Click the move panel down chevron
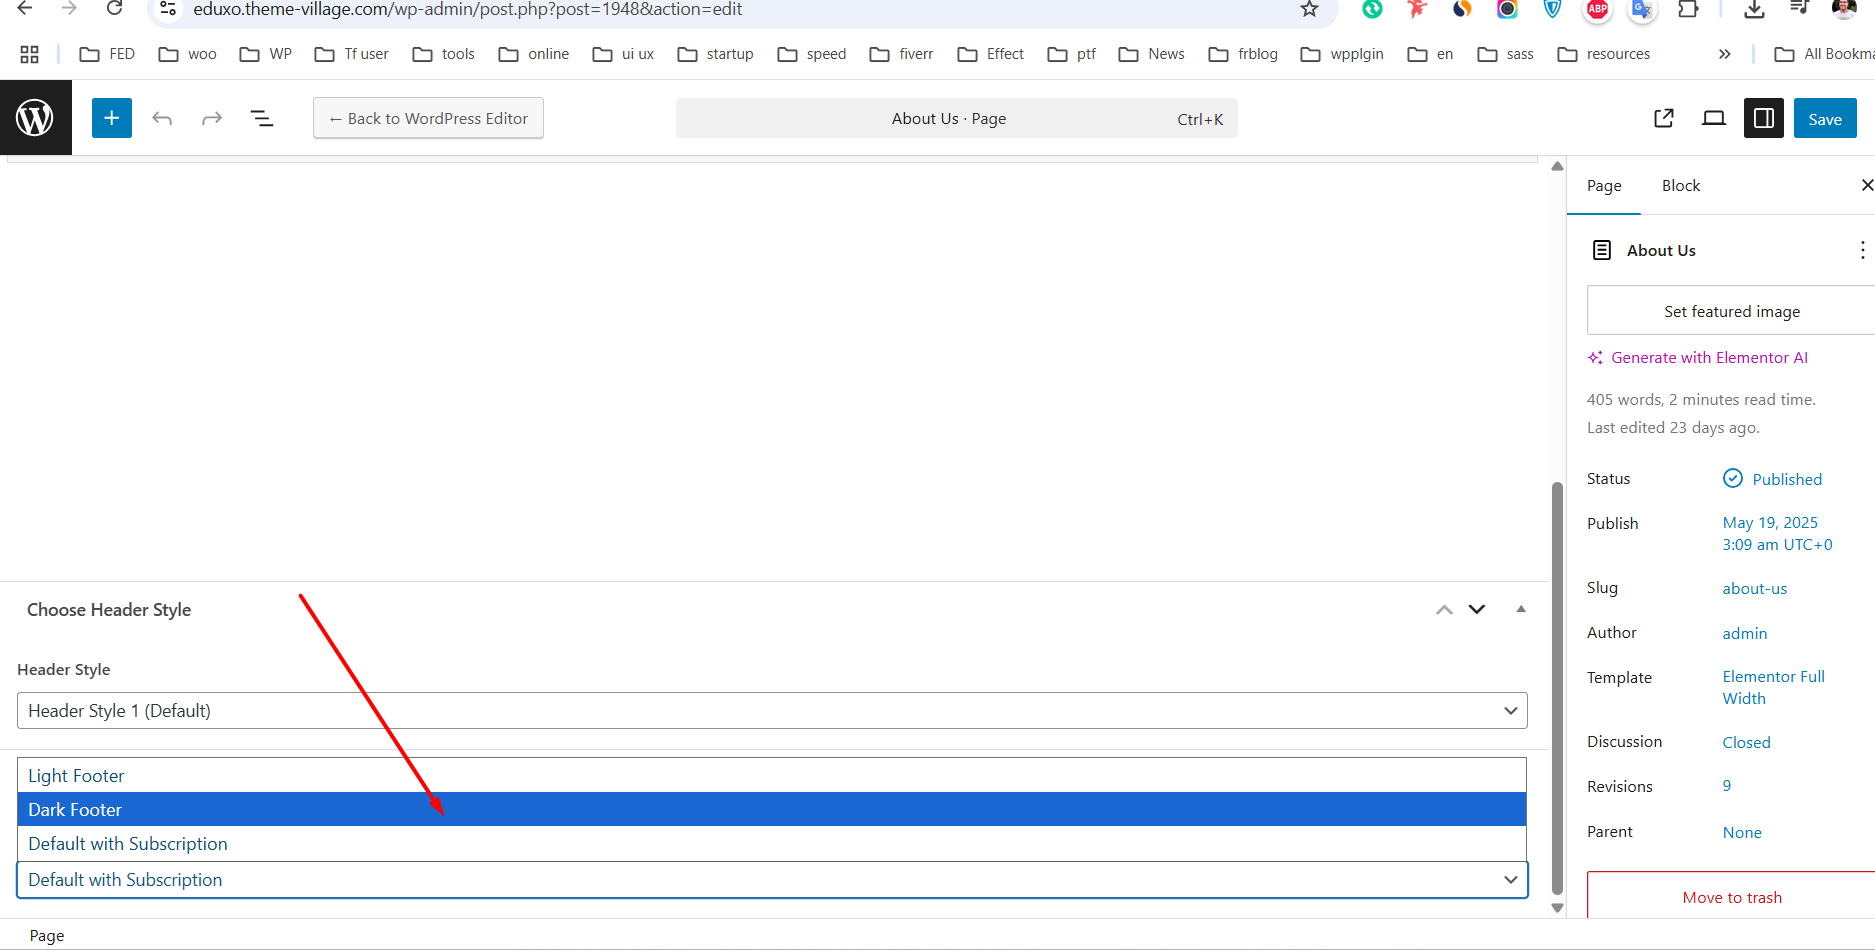Screen dimensions: 1875x950 pos(1477,609)
